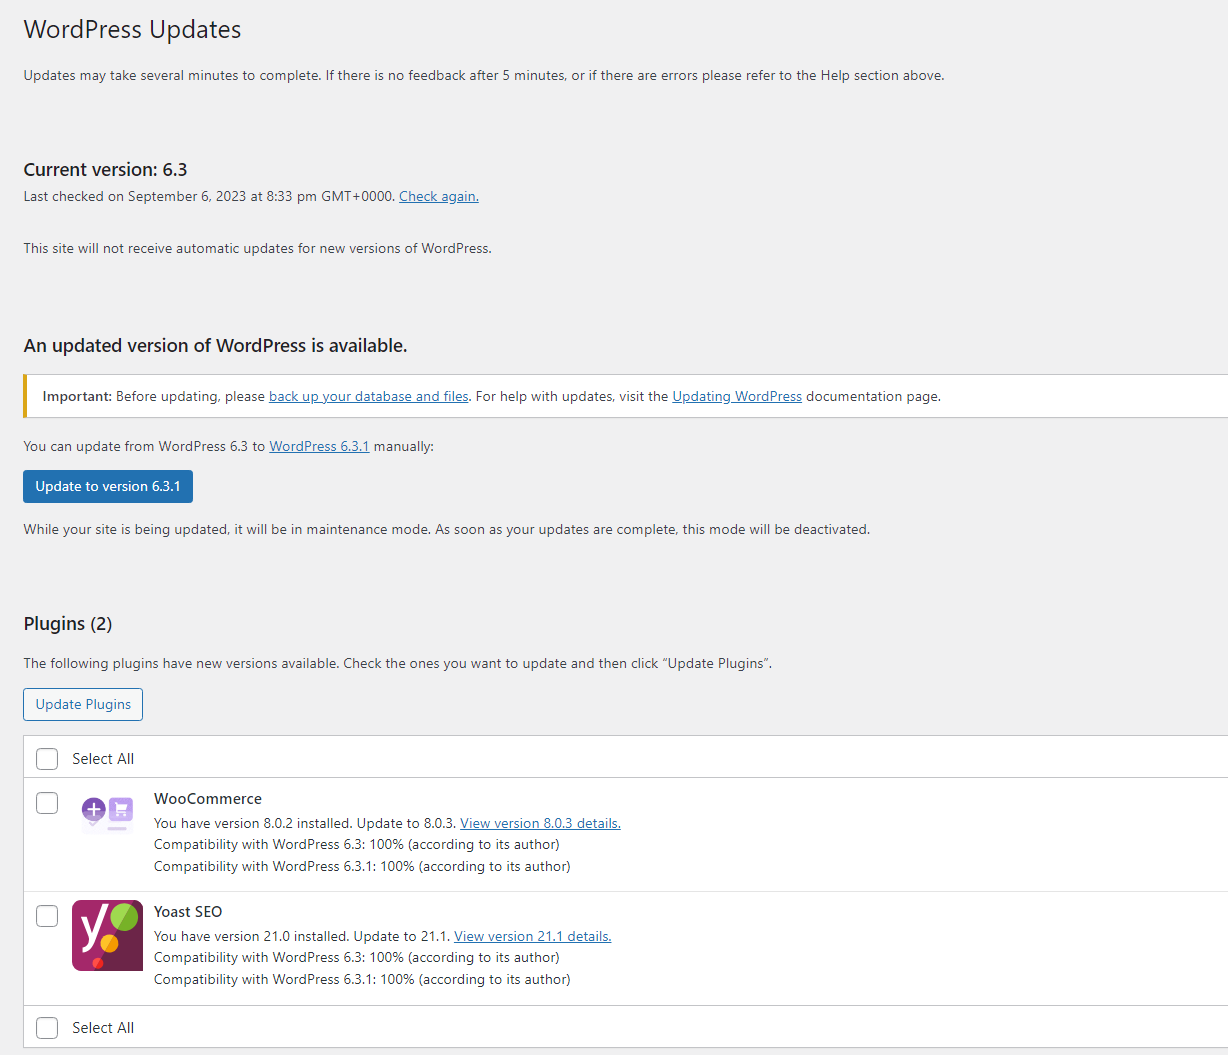
Task: Click the Update Plugins button
Action: click(x=82, y=704)
